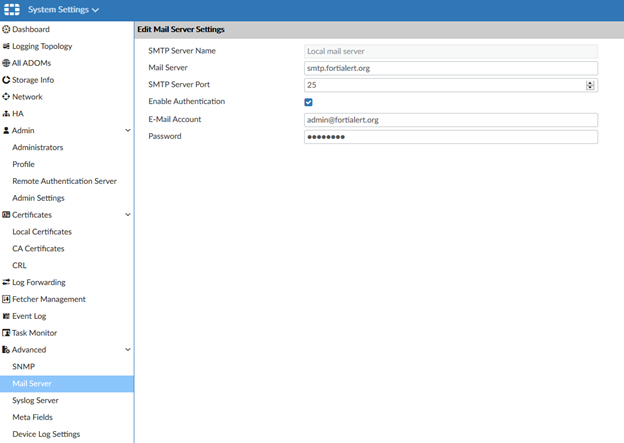The width and height of the screenshot is (624, 443).
Task: Click the Fetcher Management icon
Action: pos(6,299)
